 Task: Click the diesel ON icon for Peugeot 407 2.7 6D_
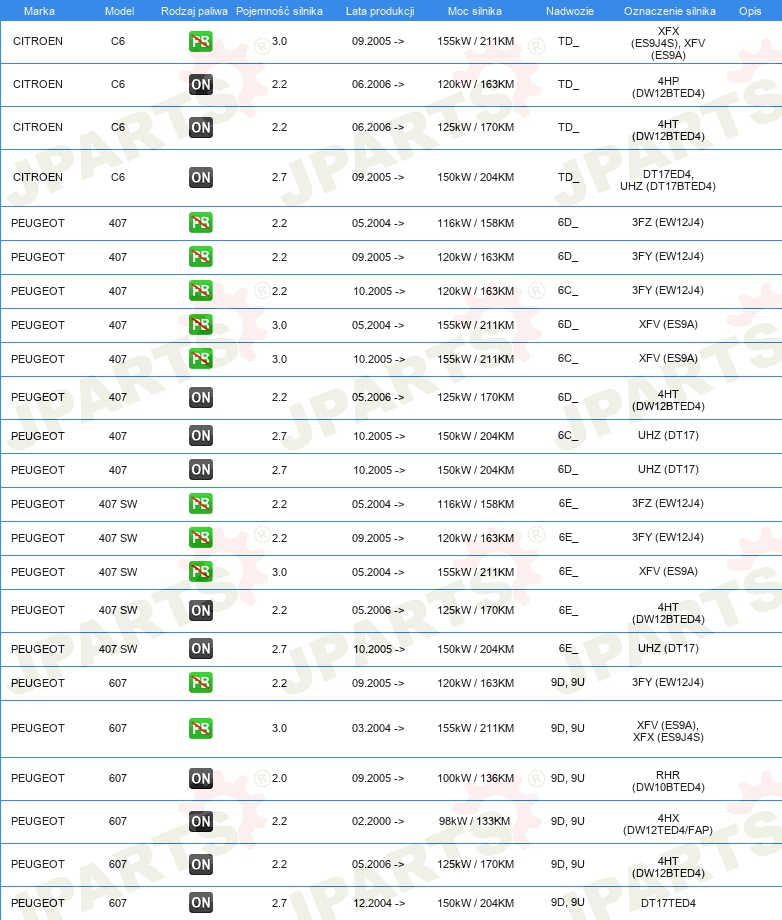(x=201, y=470)
